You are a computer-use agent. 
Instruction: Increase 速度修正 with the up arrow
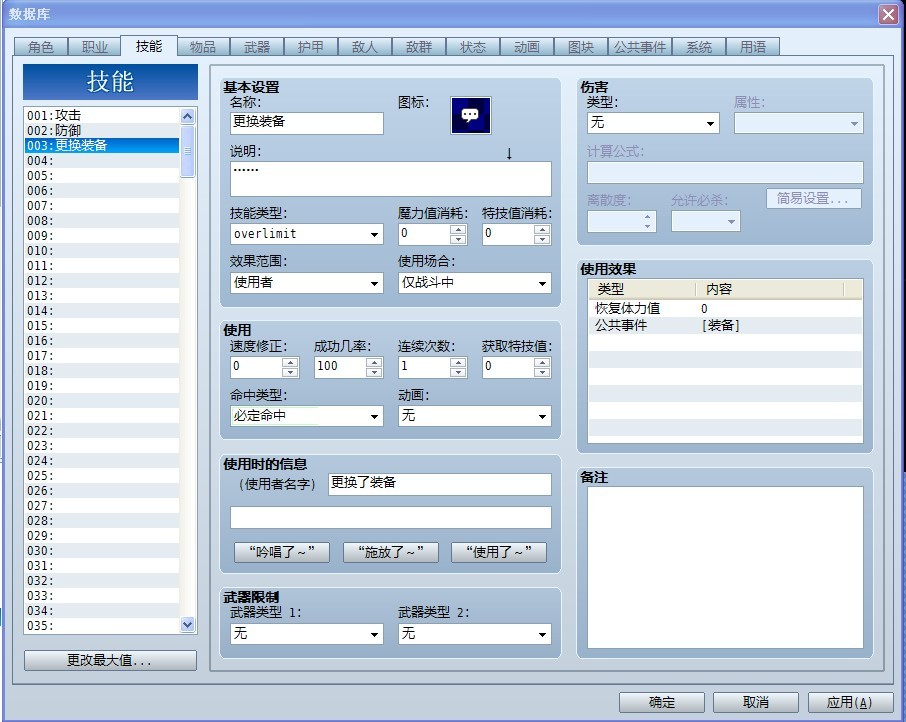click(290, 362)
